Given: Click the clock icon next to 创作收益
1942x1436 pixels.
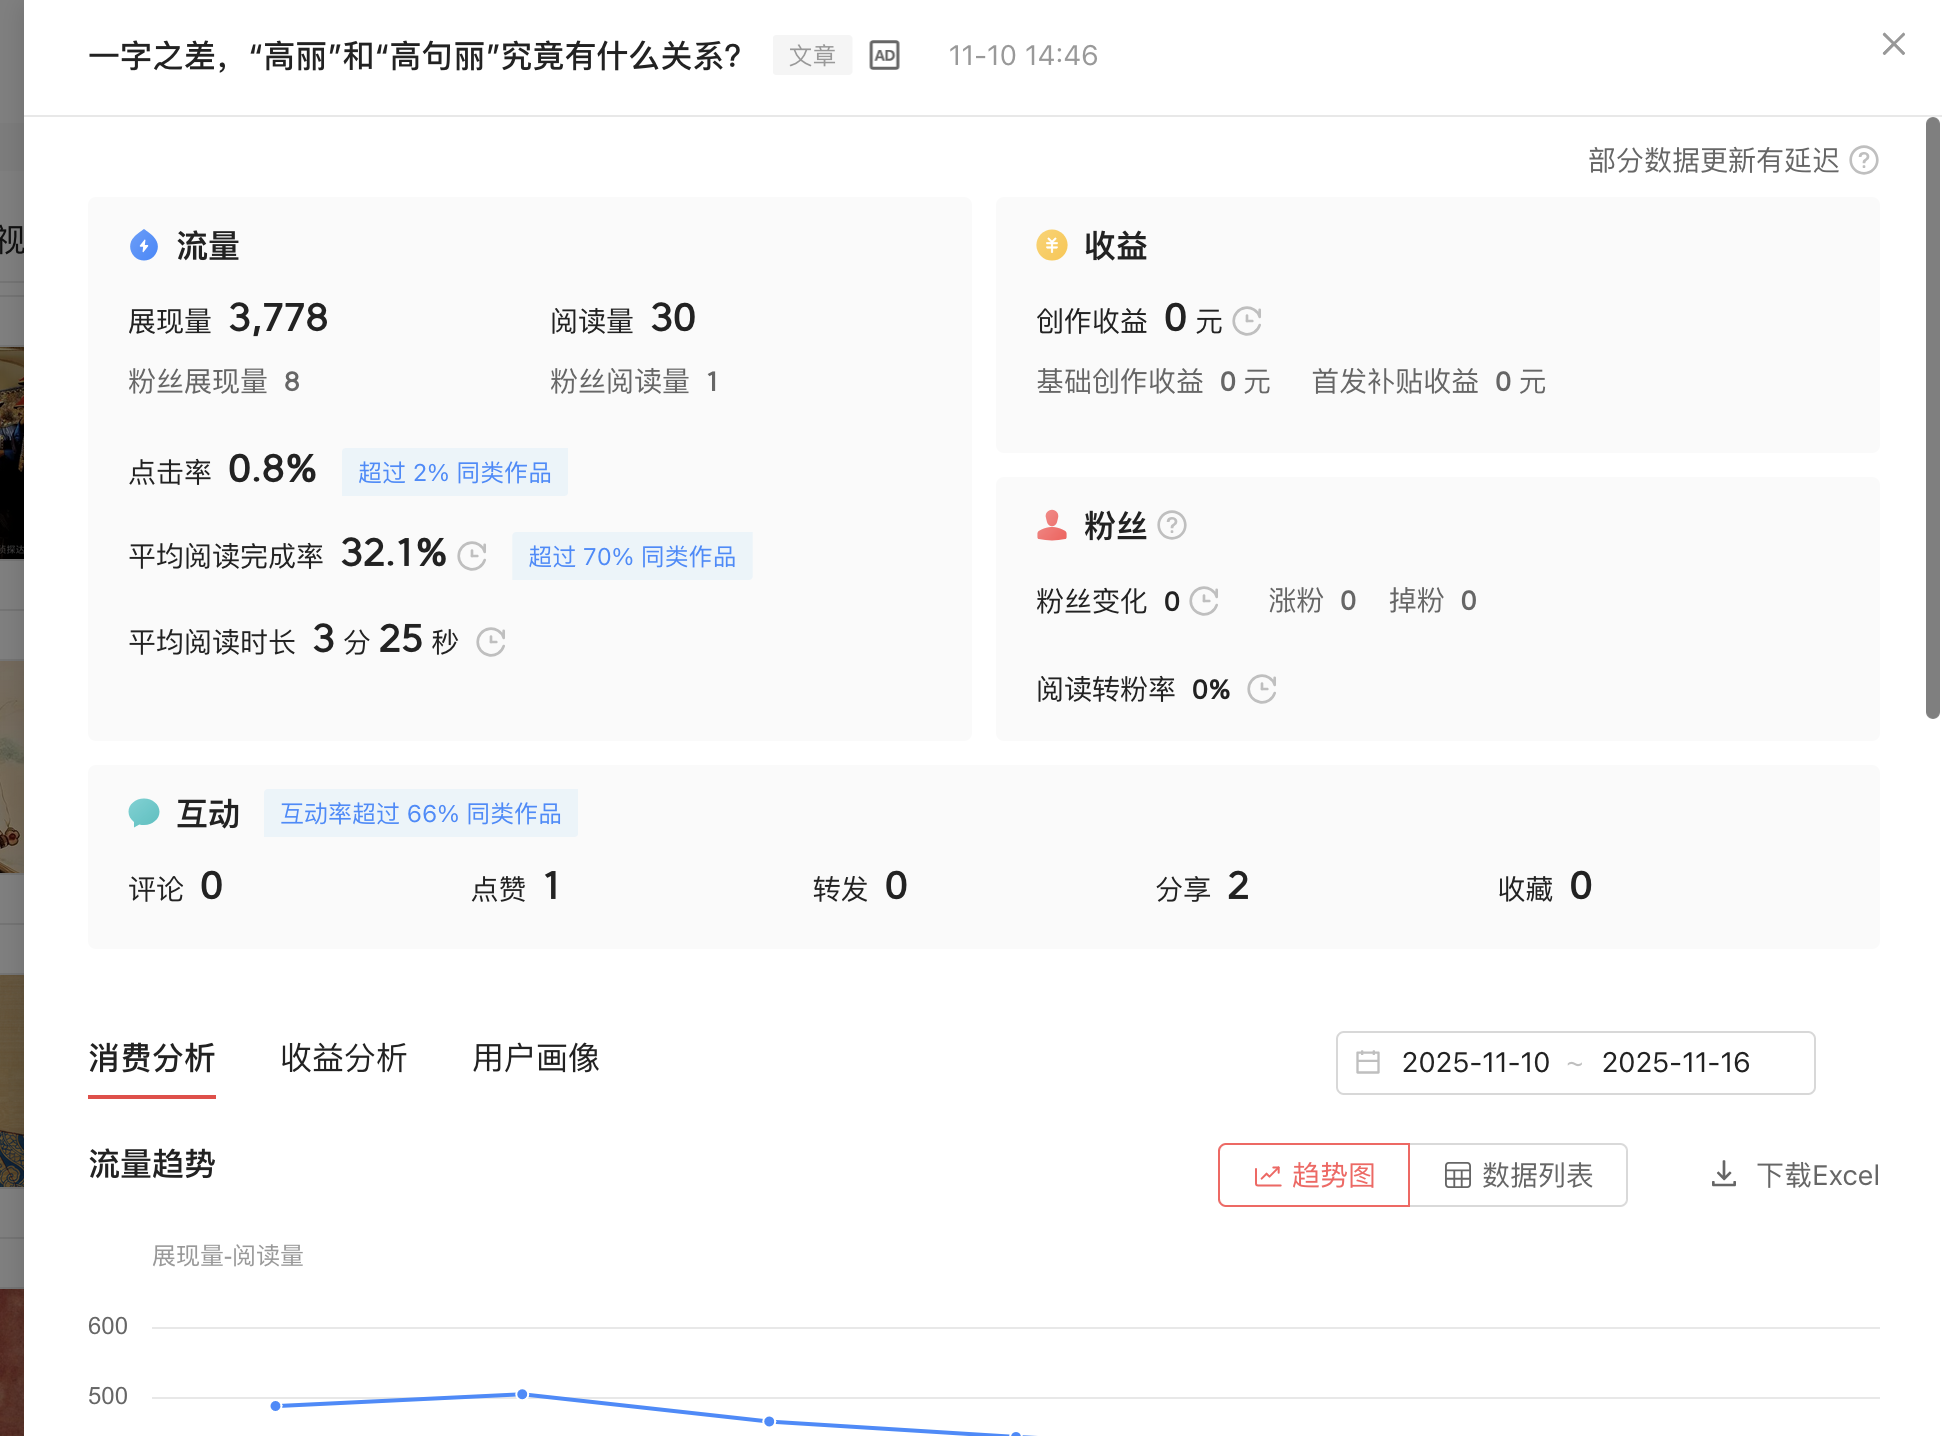Looking at the screenshot, I should pyautogui.click(x=1247, y=321).
